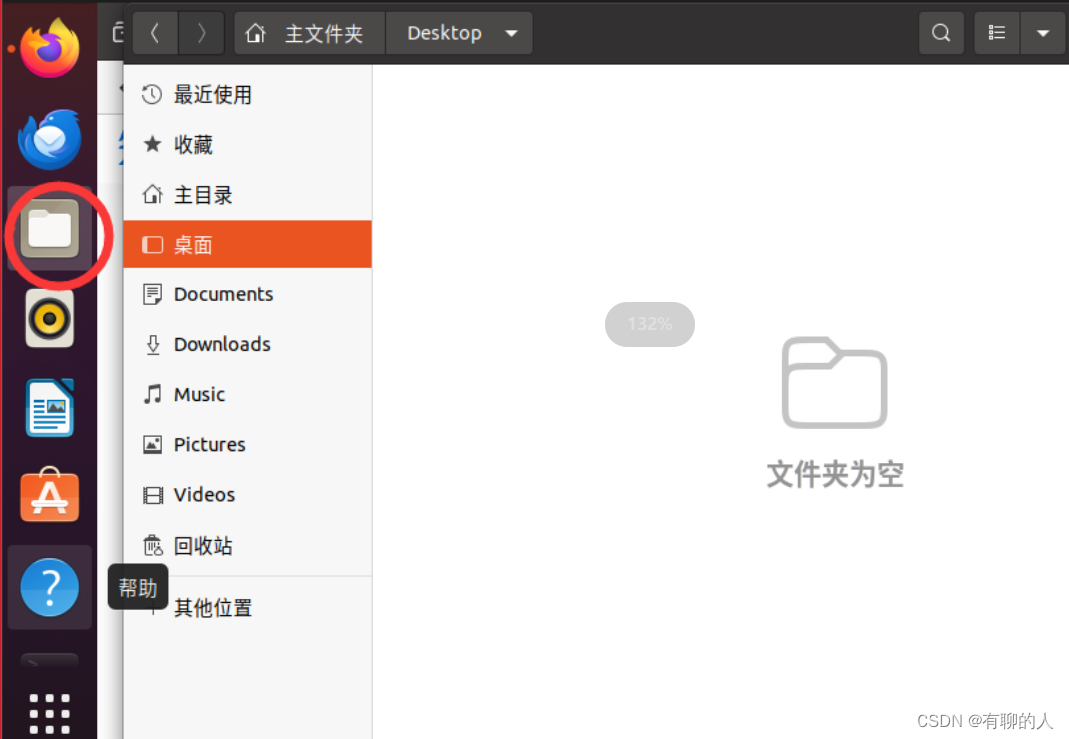Open Documents folder in sidebar
1069x739 pixels.
pos(247,295)
